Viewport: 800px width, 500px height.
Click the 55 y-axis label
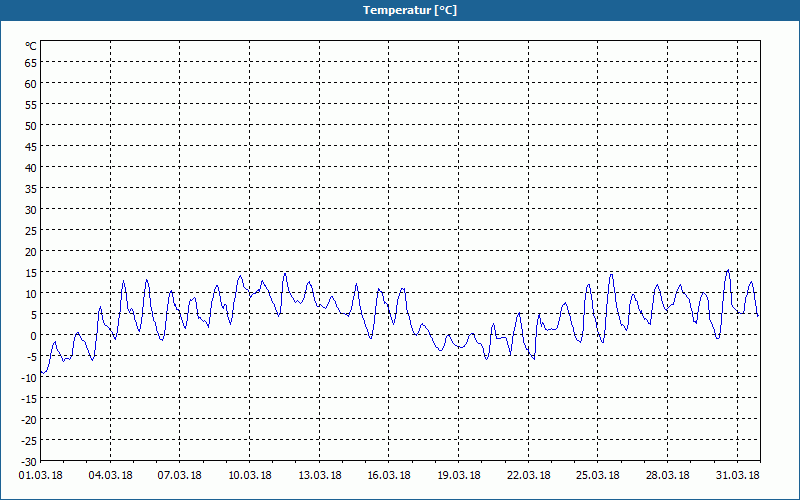(31, 105)
